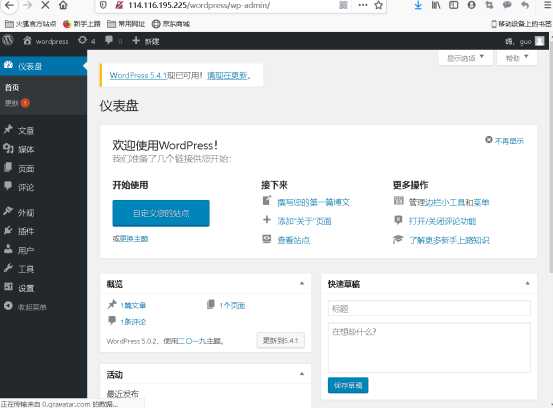Select the 仪表盘 sidebar menu
This screenshot has height=409, width=553.
coord(43,66)
